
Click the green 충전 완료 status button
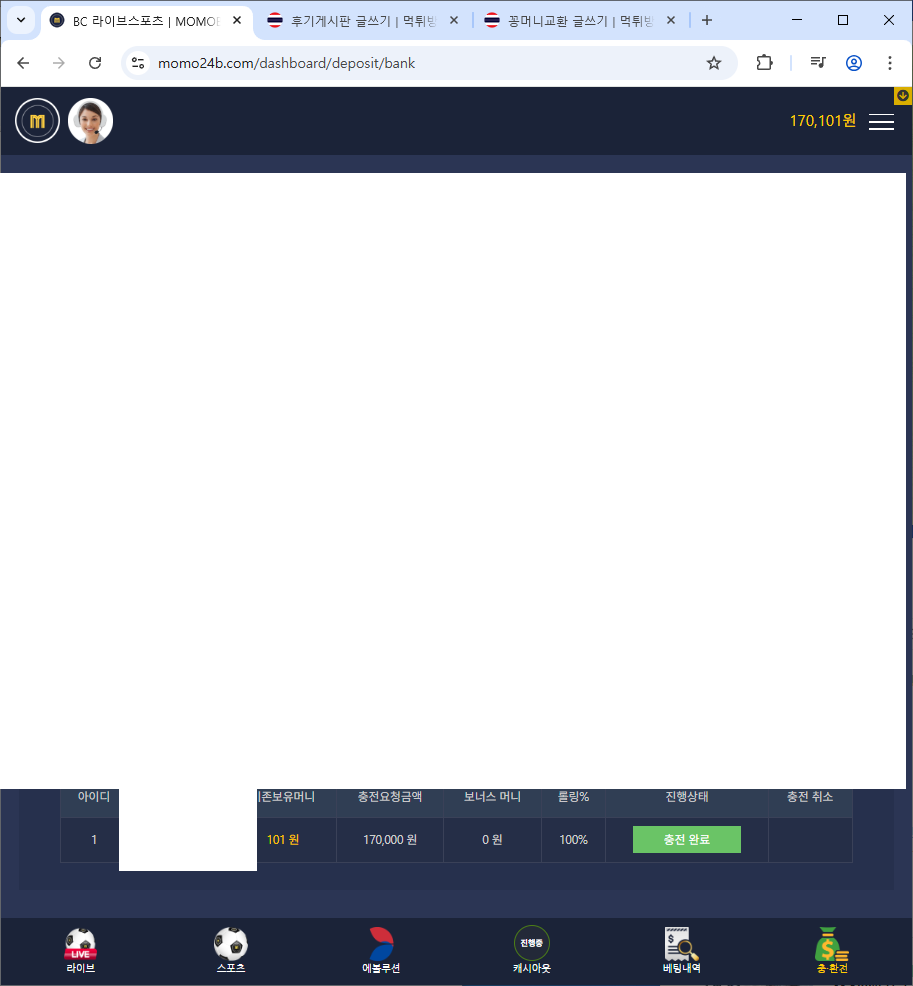(x=686, y=839)
